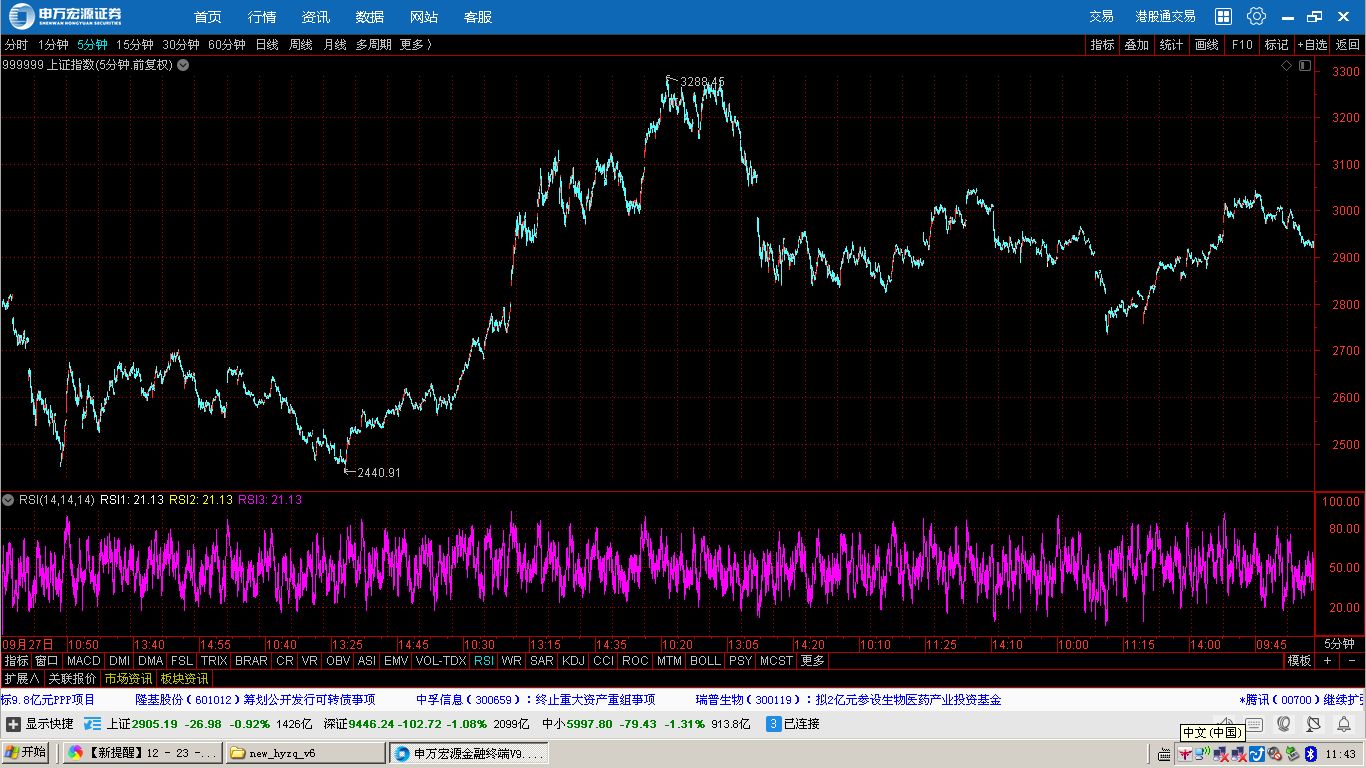This screenshot has height=768, width=1366.
Task: Click the coil-shaped icon in status bar
Action: click(x=1283, y=724)
